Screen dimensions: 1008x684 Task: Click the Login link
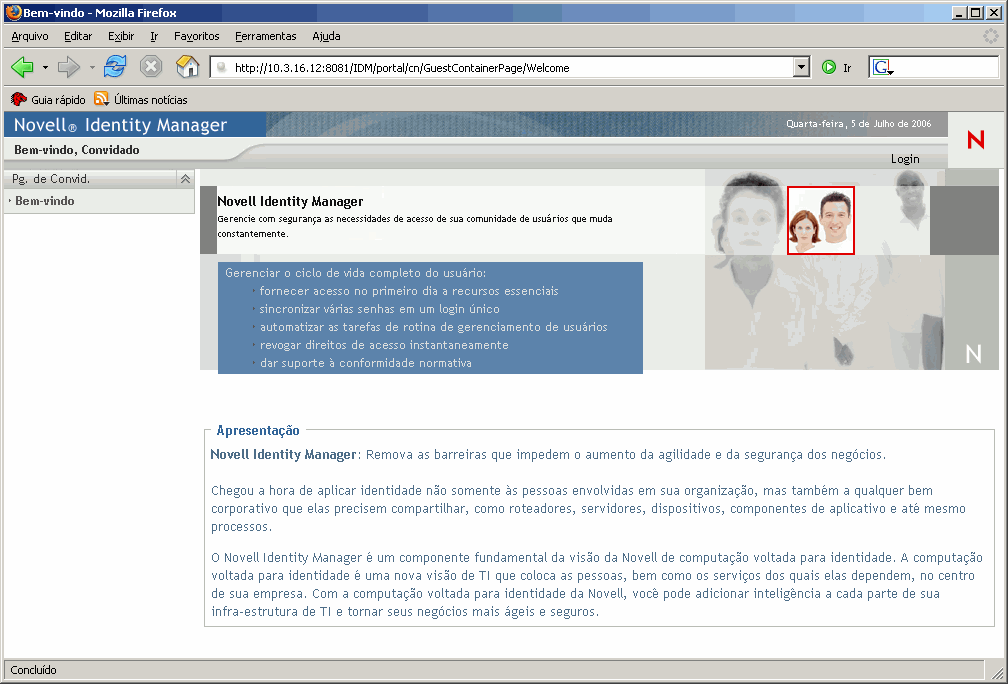905,159
